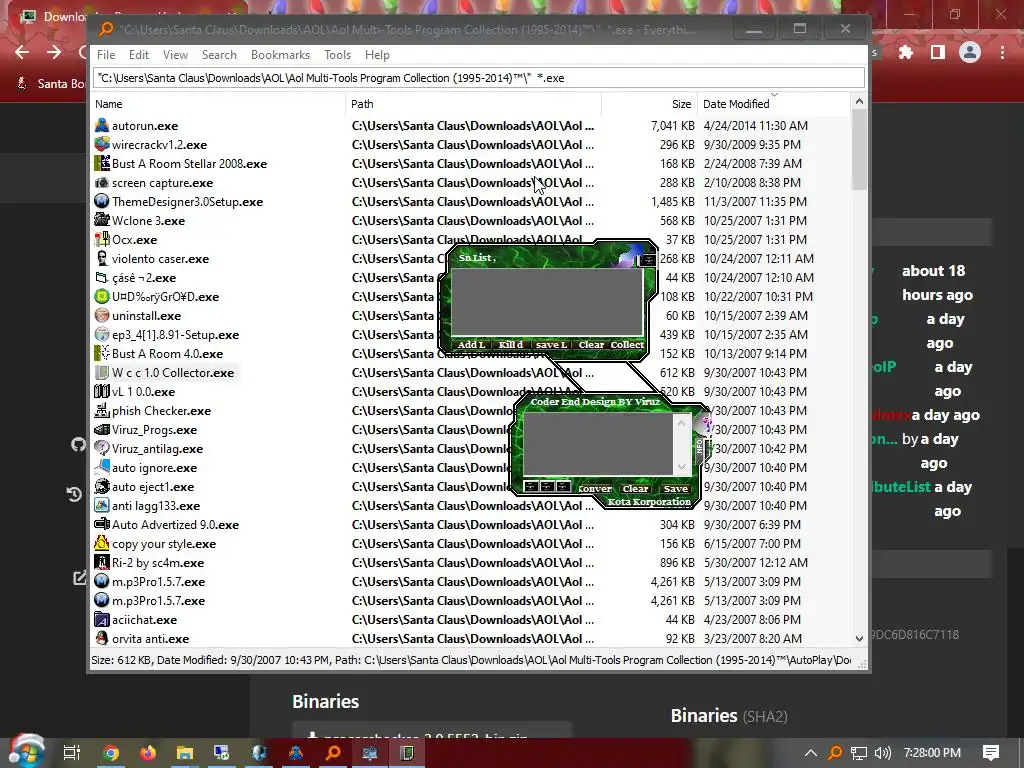This screenshot has height=768, width=1024.
Task: Click the violento caser.exe icon
Action: pos(101,258)
